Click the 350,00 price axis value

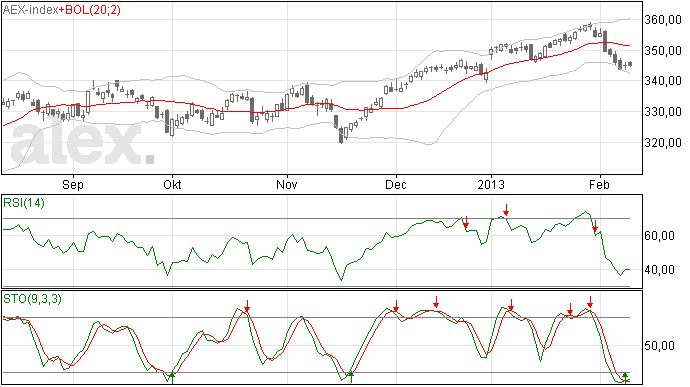point(663,51)
